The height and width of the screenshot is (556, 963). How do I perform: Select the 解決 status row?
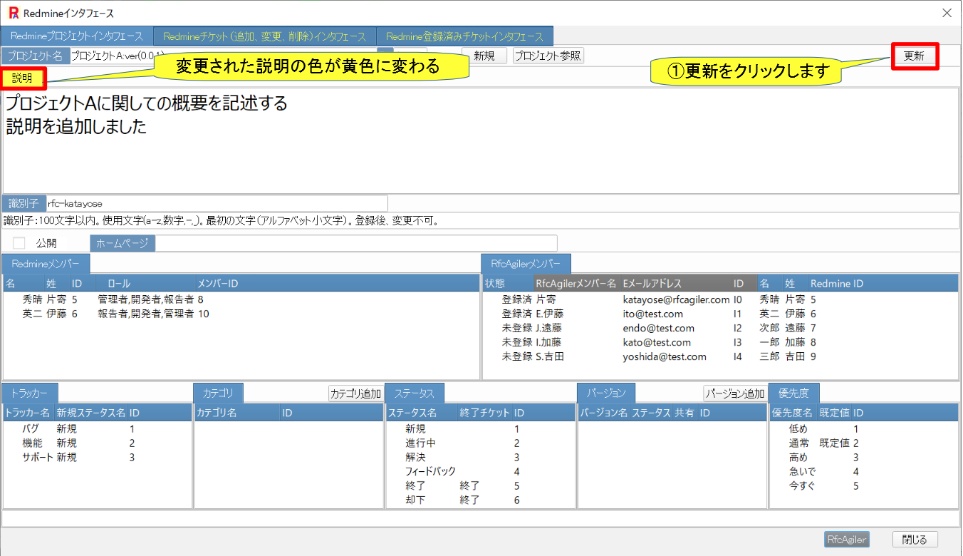480,457
